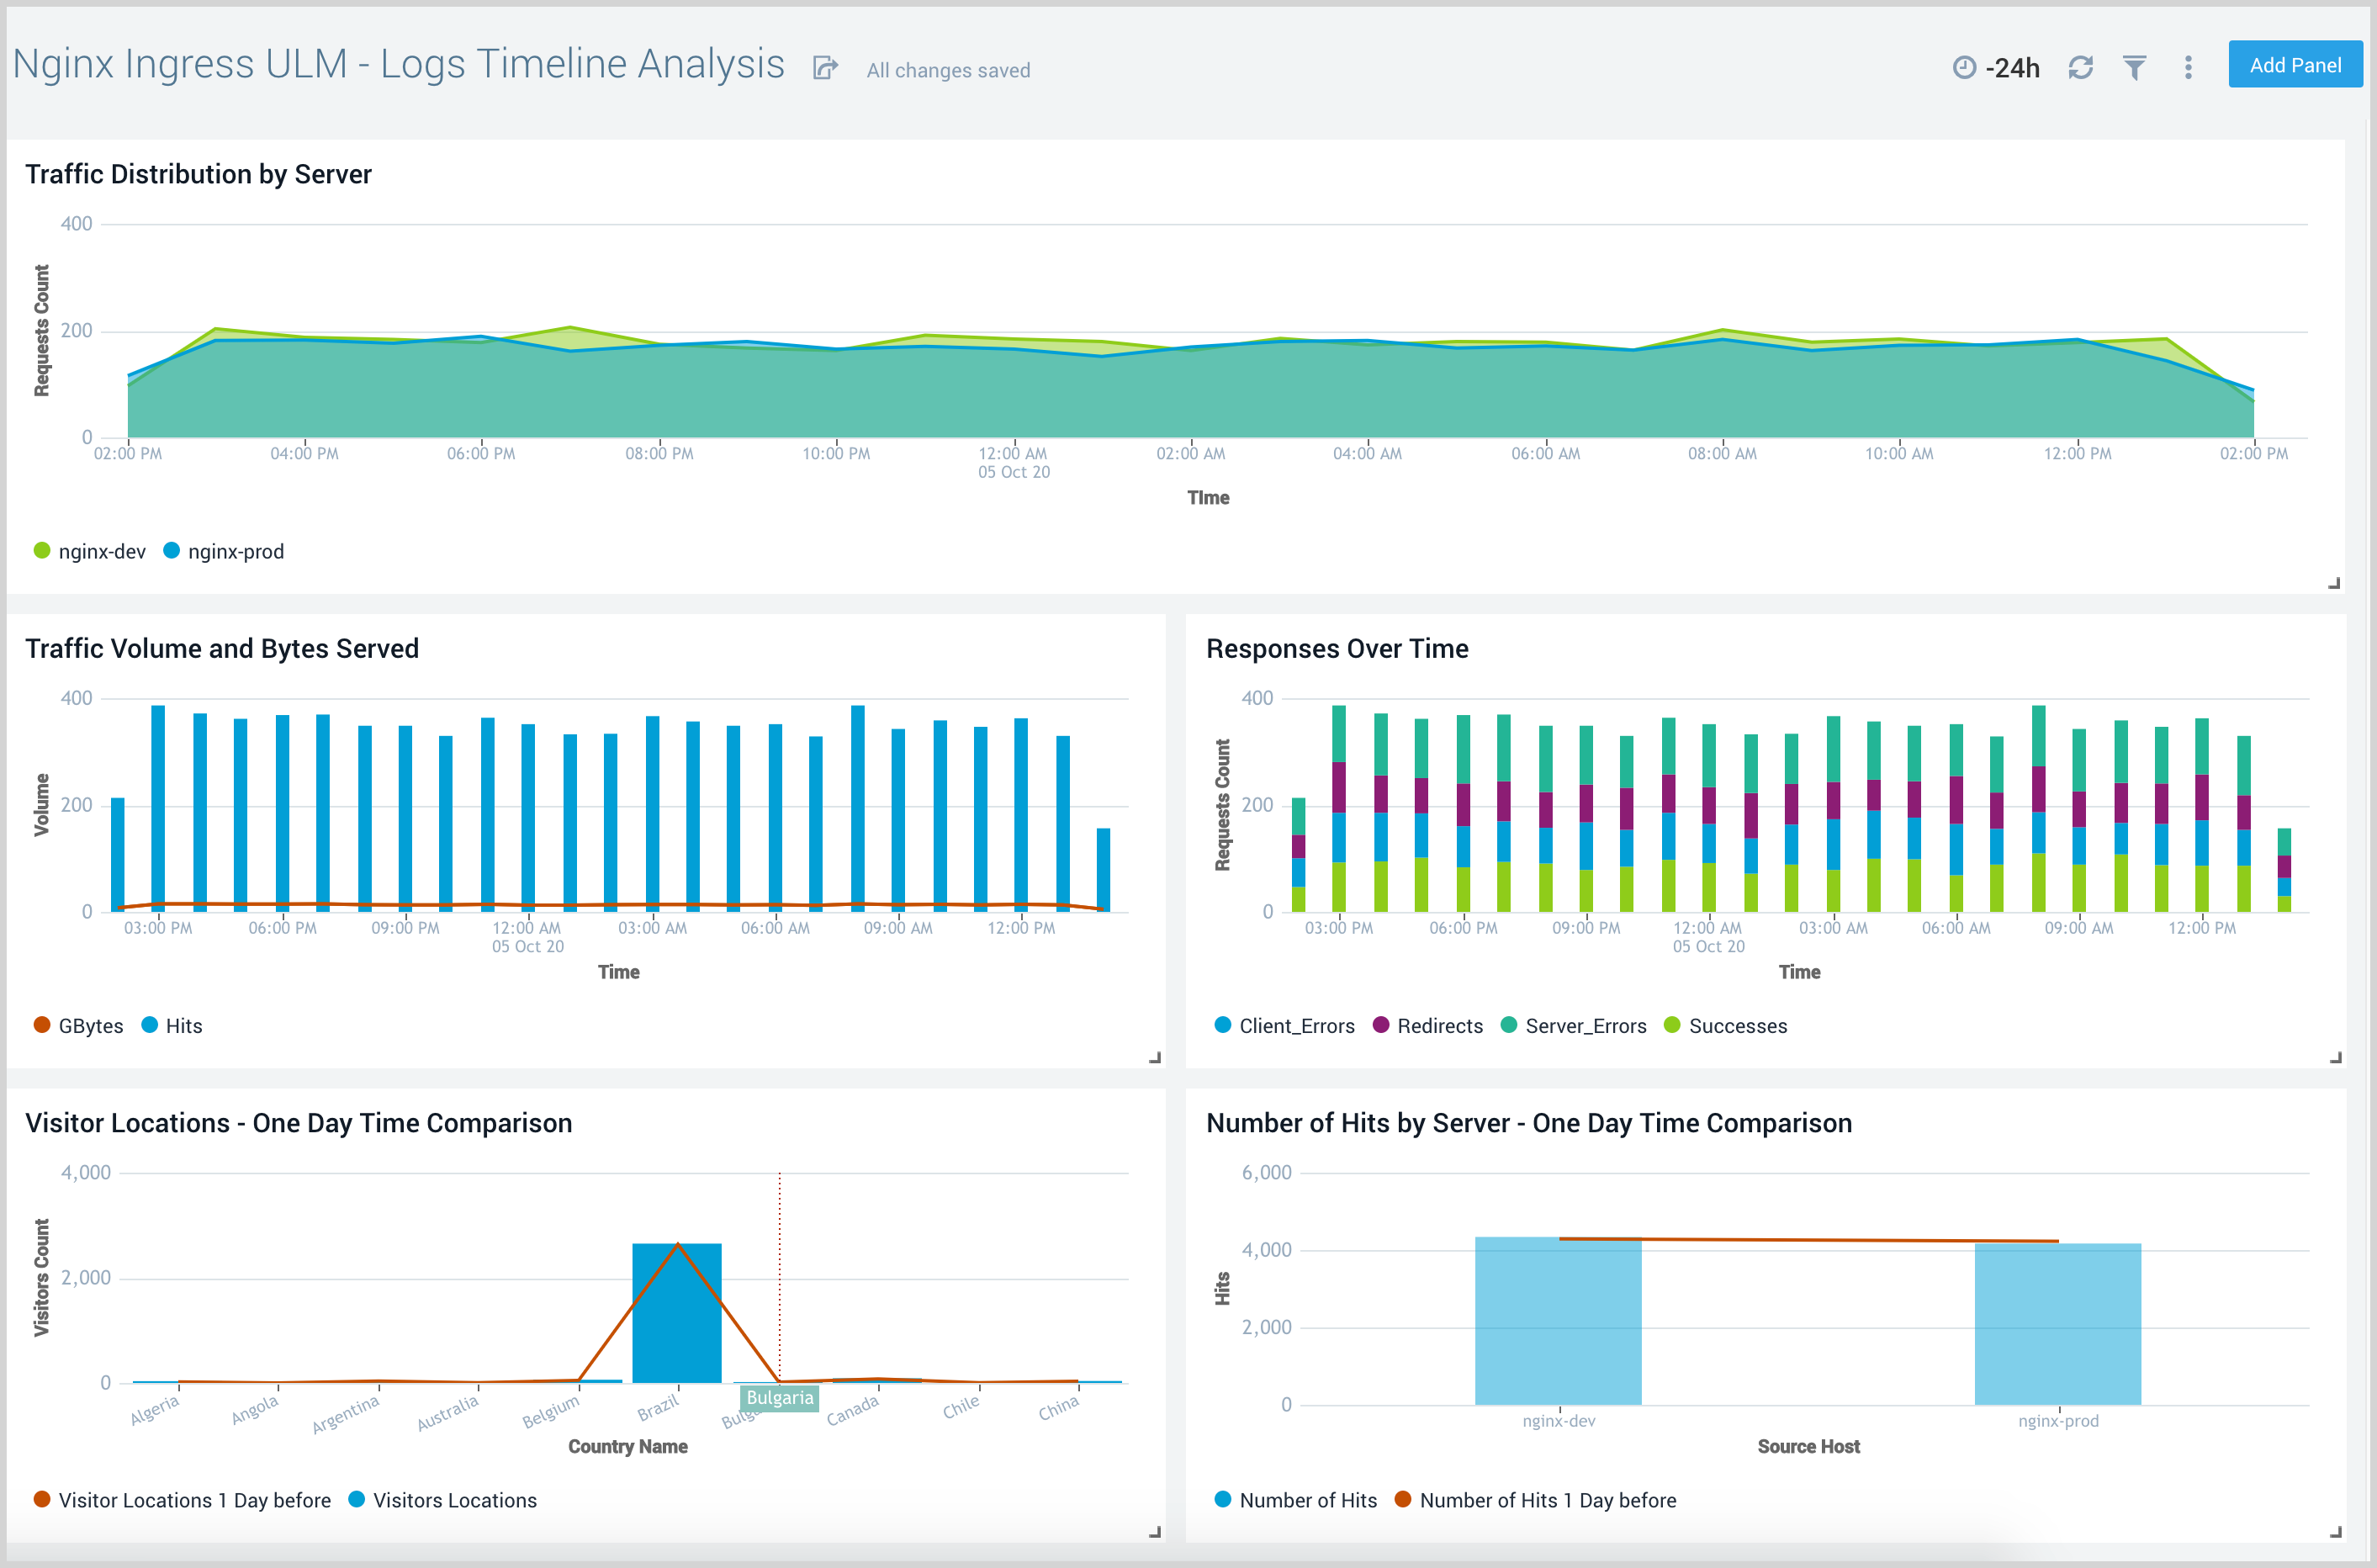Click resize handle of Responses Over Time panel
This screenshot has width=2377, height=1568.
(2336, 1057)
